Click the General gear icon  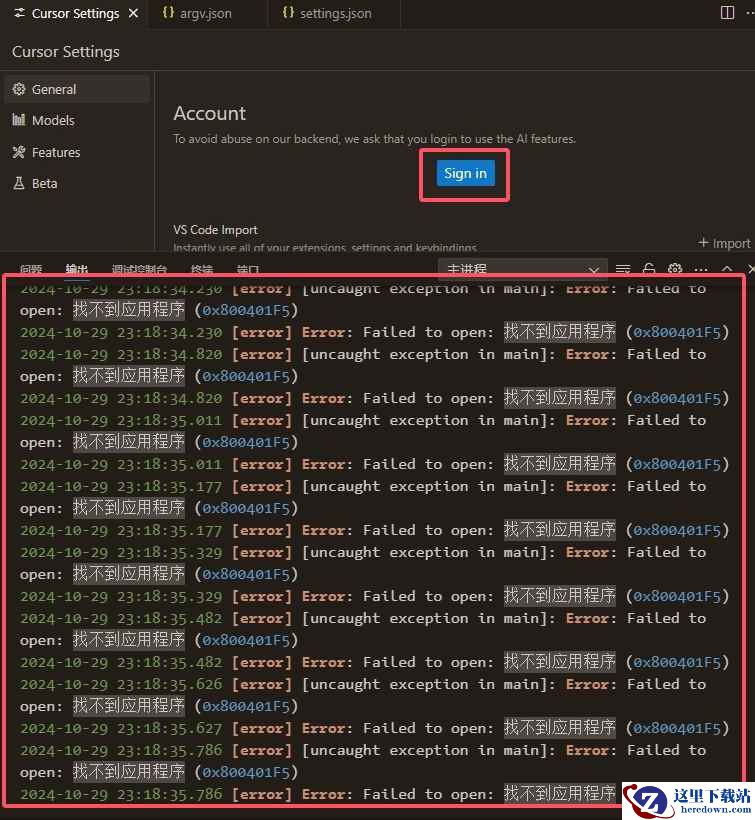pos(19,89)
